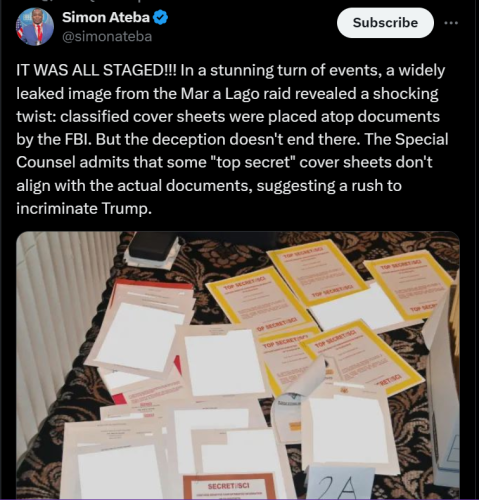Click the black case at photo top
Screen dimensions: 479x500
[x=153, y=247]
